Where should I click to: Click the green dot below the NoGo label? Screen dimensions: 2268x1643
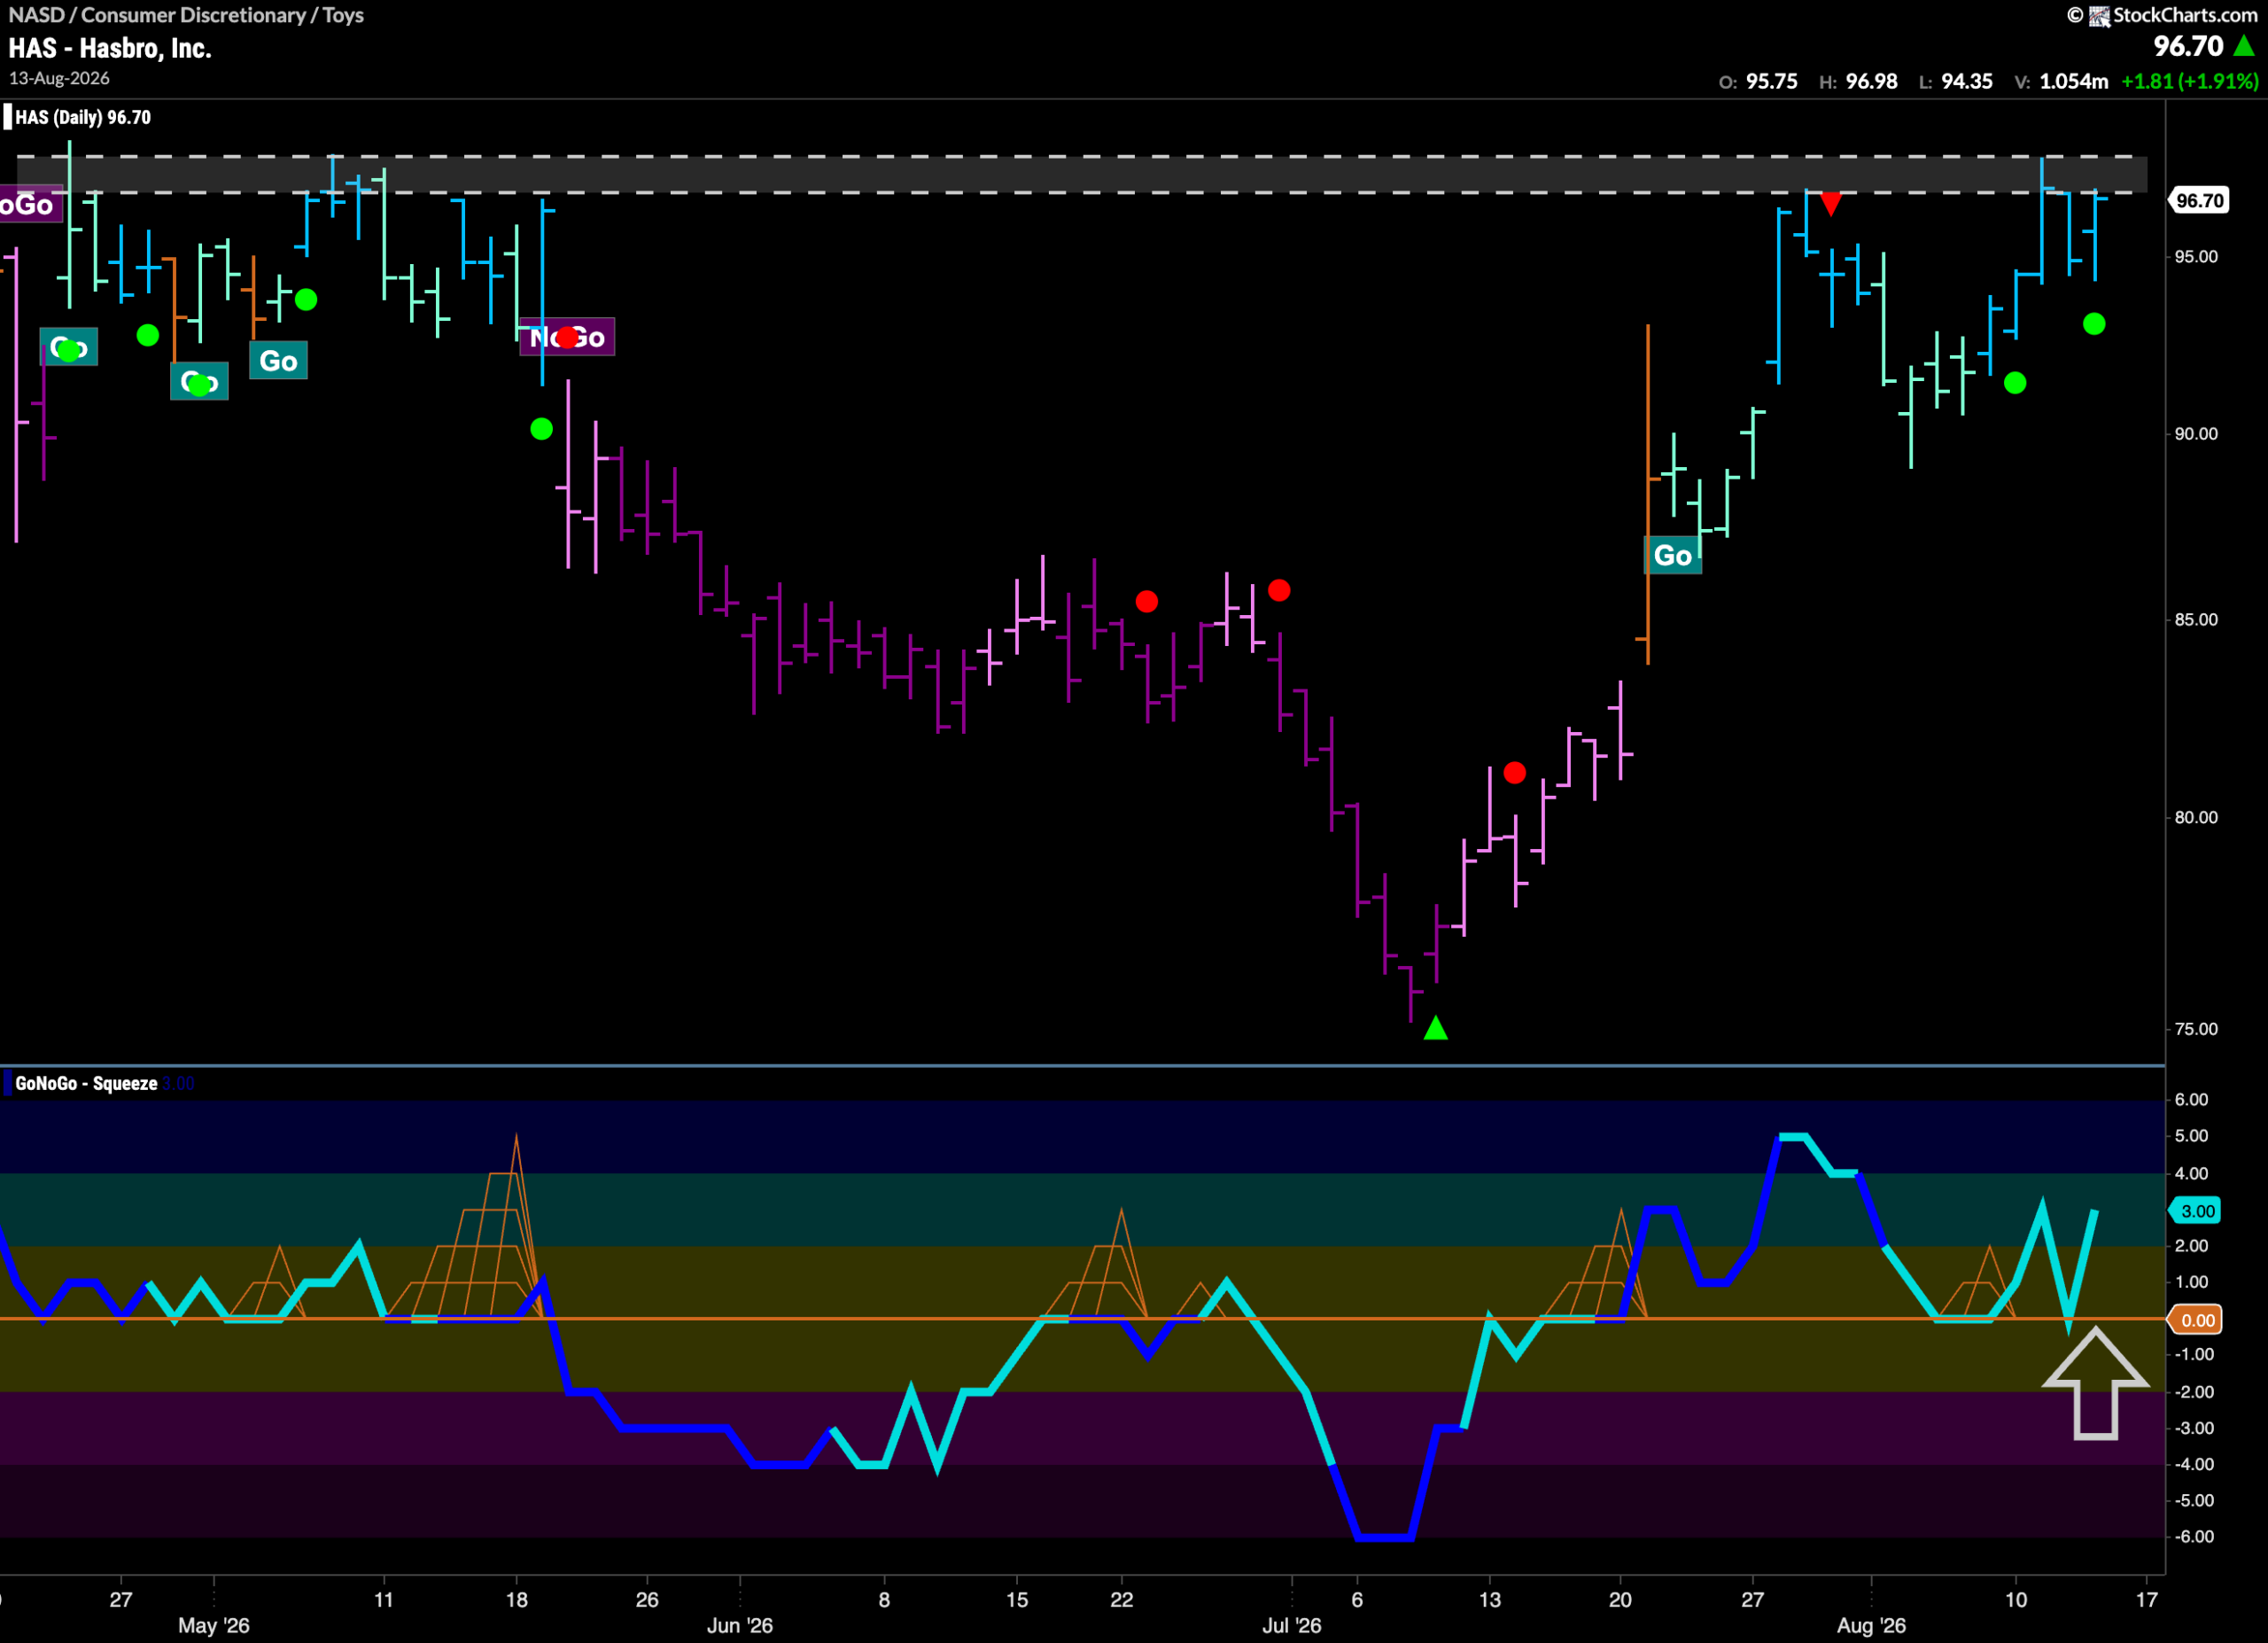(541, 429)
